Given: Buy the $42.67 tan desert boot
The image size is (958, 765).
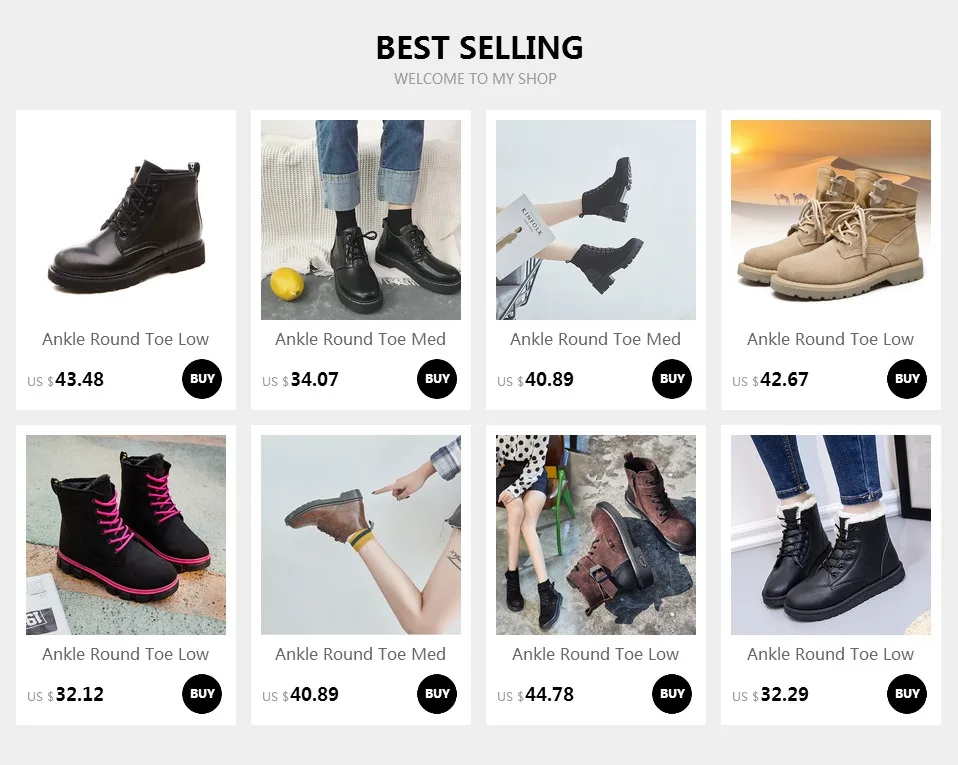Looking at the screenshot, I should [907, 379].
